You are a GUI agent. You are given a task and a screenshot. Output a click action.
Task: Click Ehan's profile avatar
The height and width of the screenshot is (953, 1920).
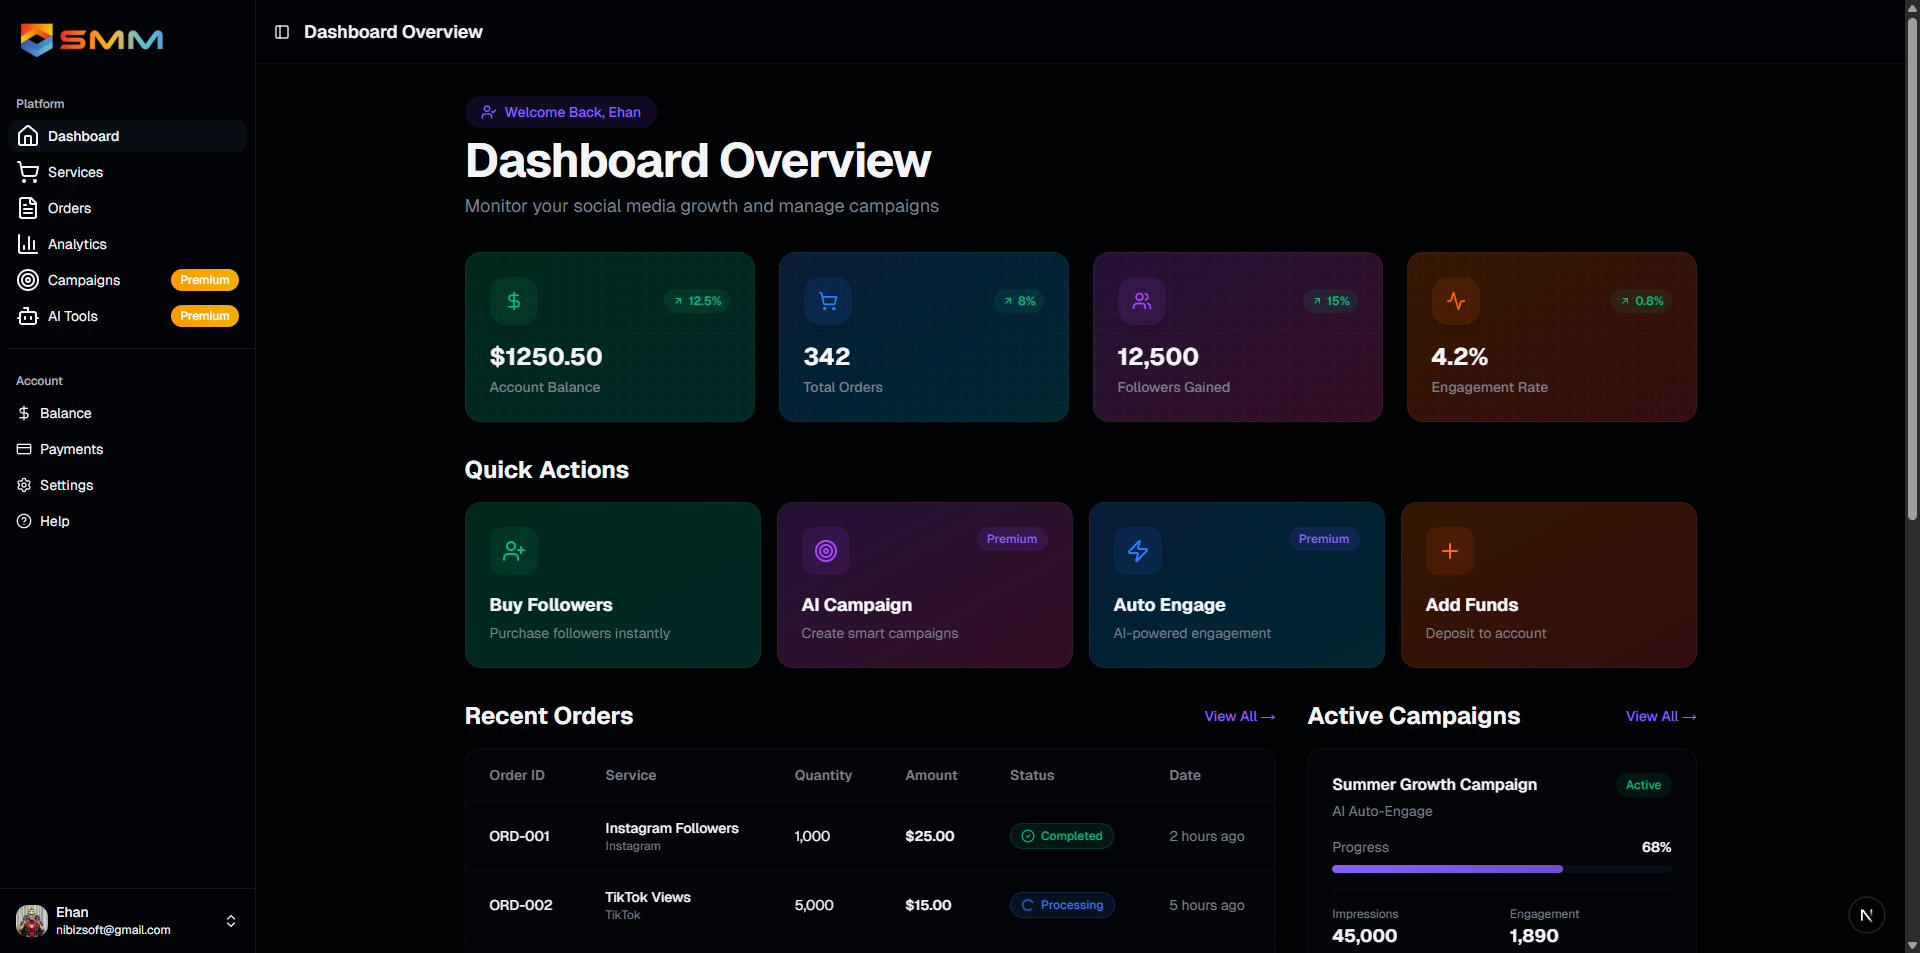point(32,921)
